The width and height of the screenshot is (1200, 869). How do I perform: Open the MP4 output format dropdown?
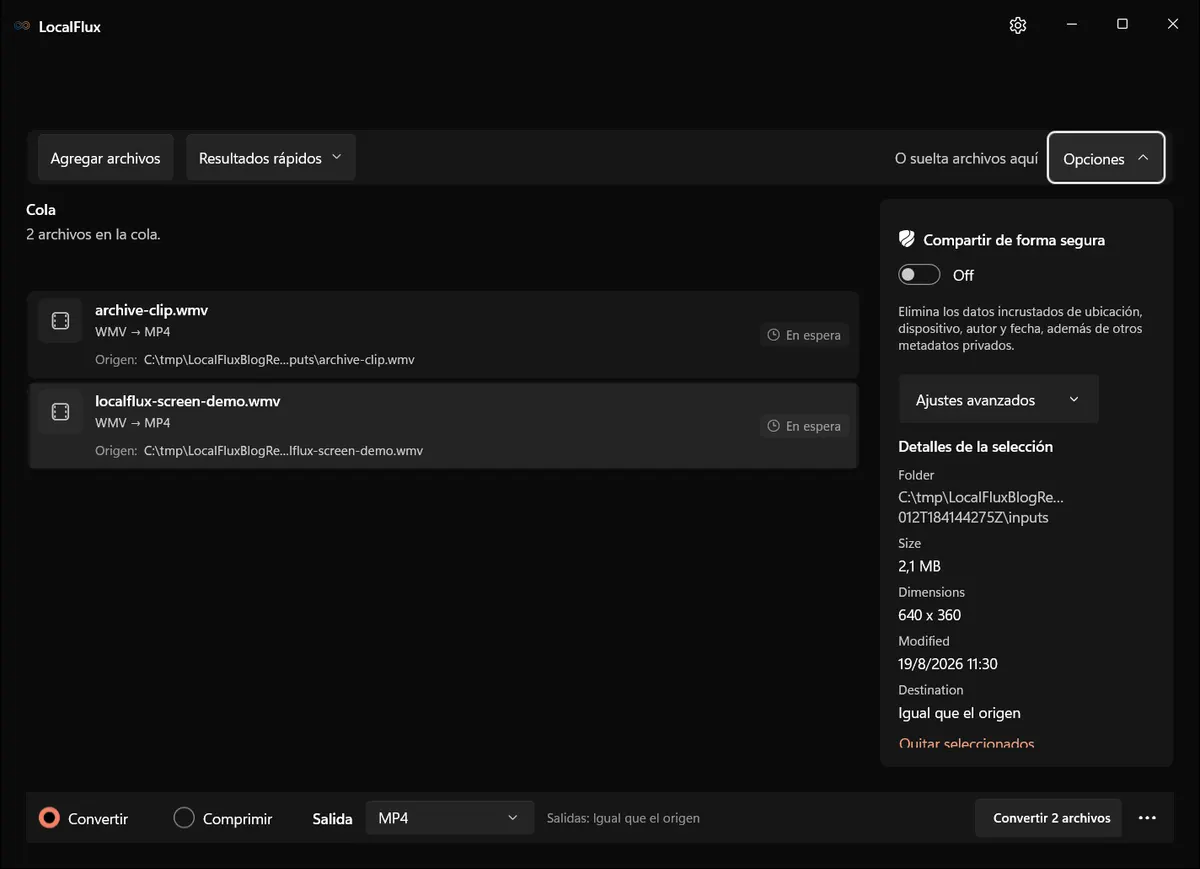pyautogui.click(x=449, y=818)
